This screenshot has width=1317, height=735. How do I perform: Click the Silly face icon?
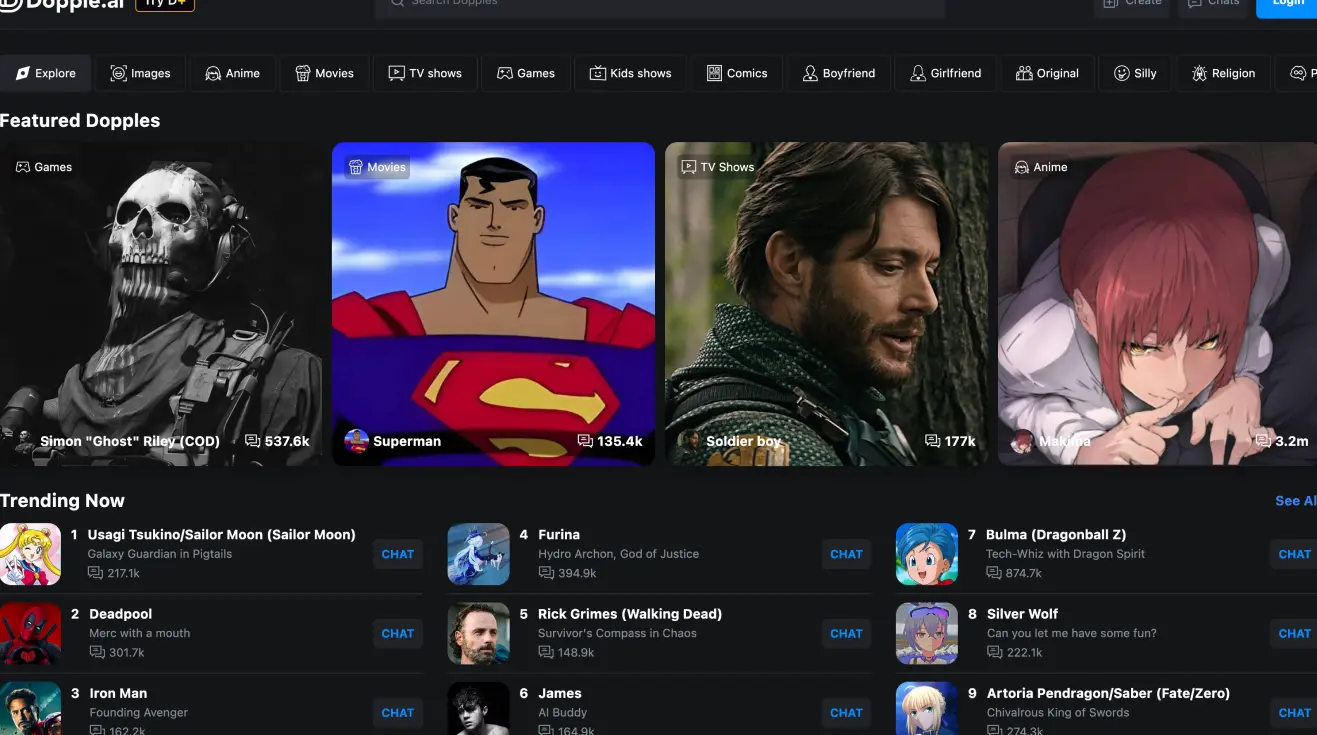(x=1122, y=73)
